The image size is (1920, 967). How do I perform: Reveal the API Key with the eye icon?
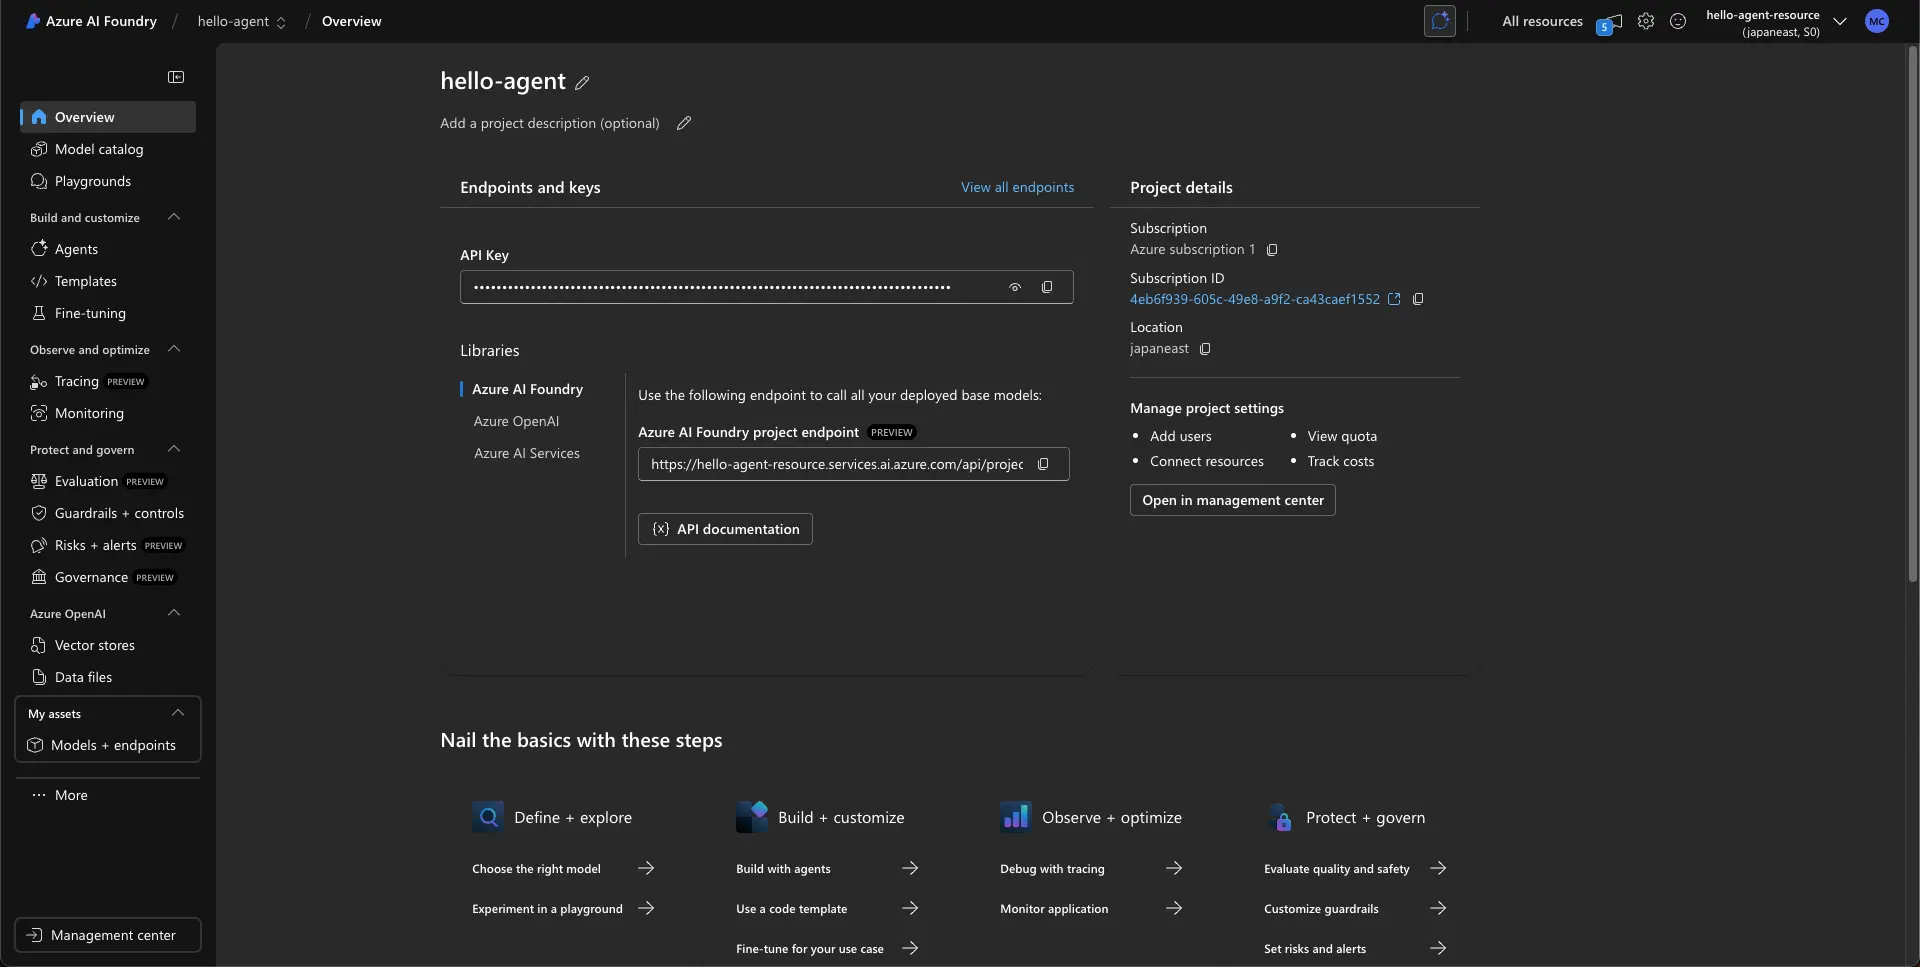[x=1015, y=287]
